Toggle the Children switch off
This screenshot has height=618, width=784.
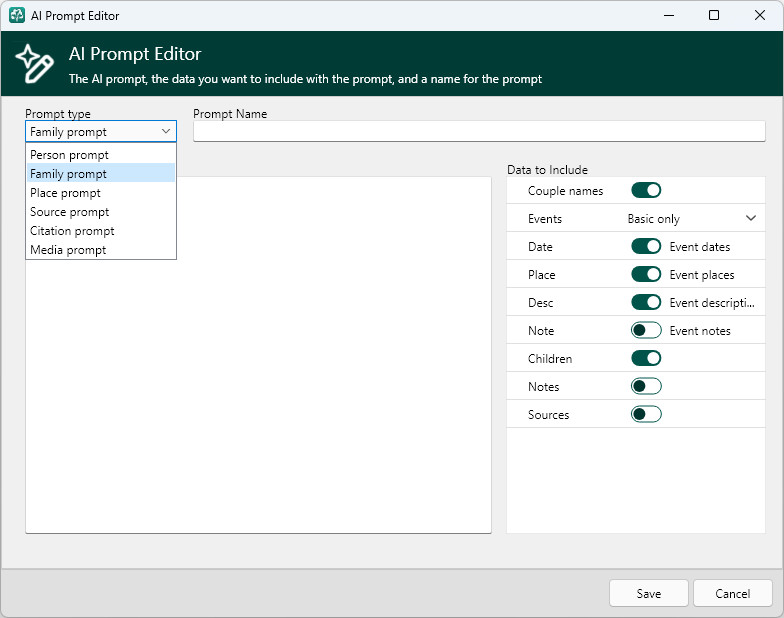click(646, 358)
